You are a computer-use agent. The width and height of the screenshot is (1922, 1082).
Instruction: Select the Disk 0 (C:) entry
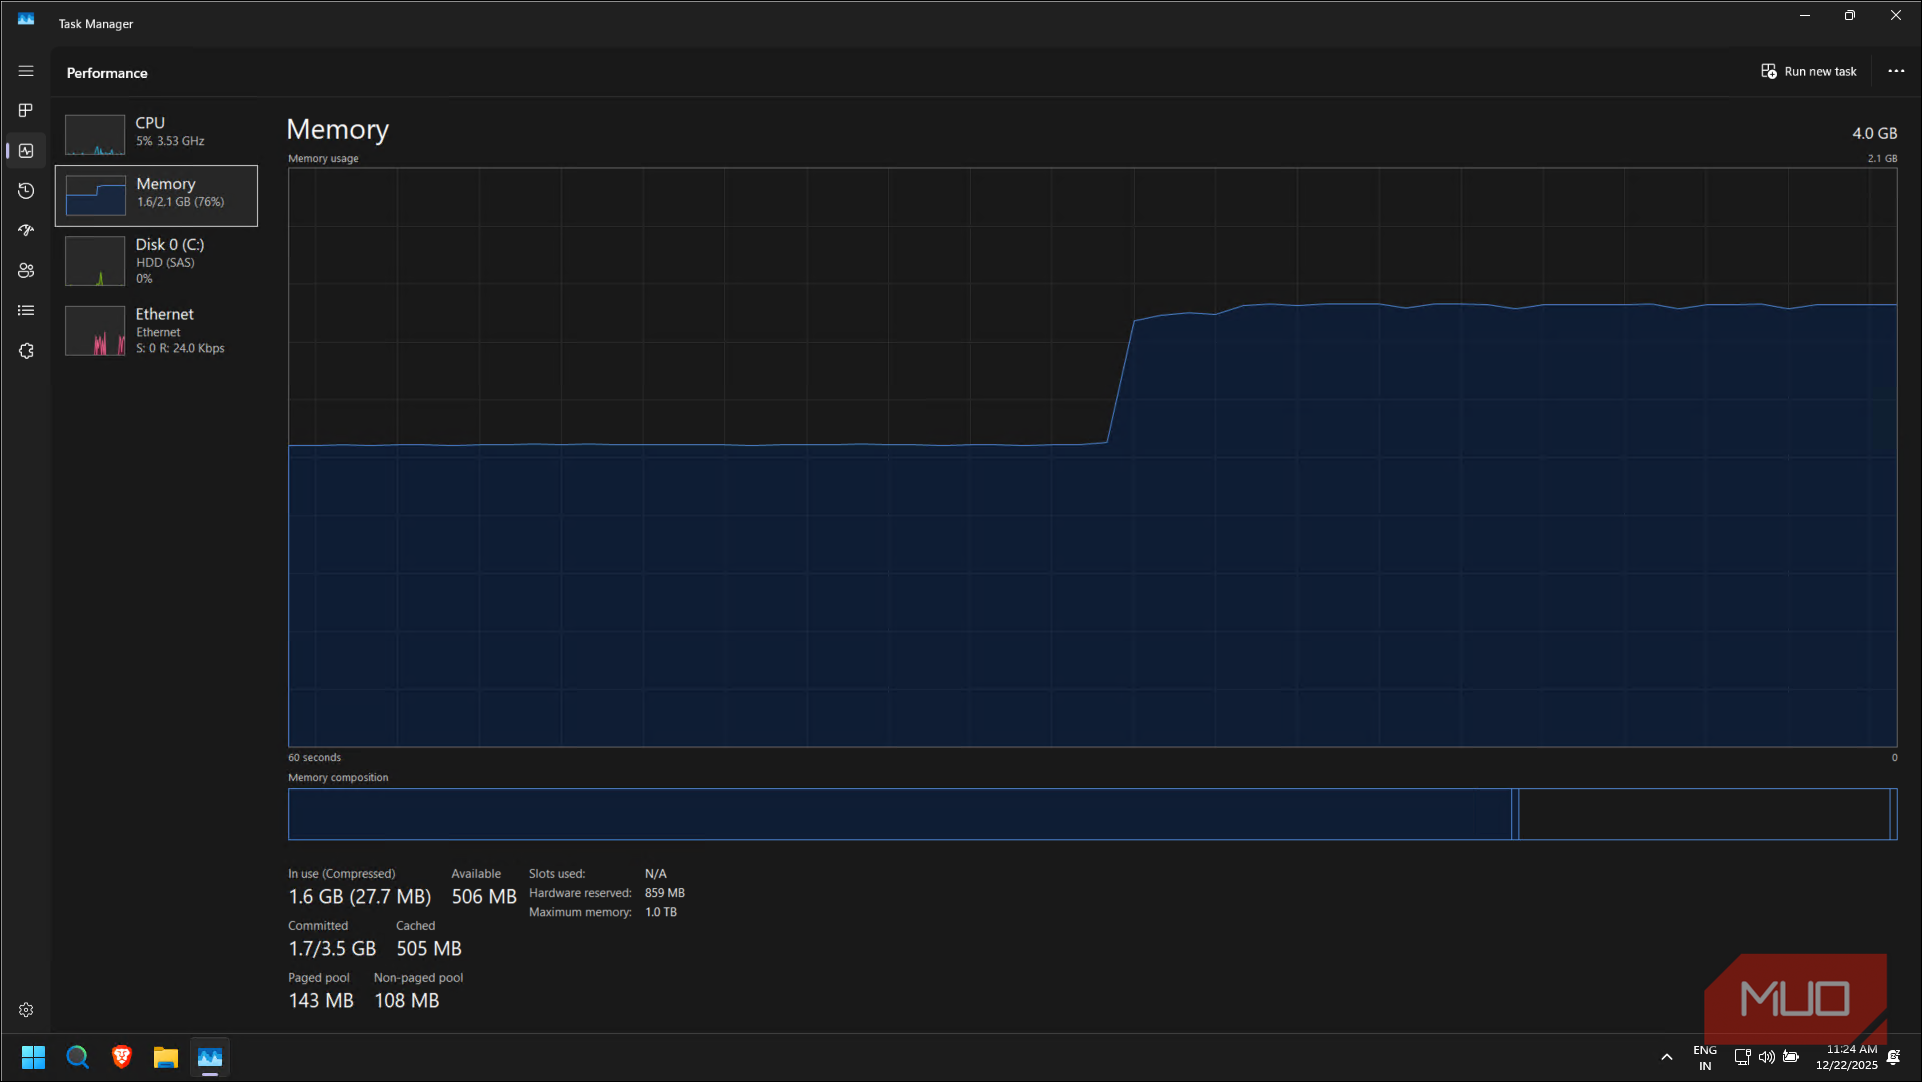156,261
